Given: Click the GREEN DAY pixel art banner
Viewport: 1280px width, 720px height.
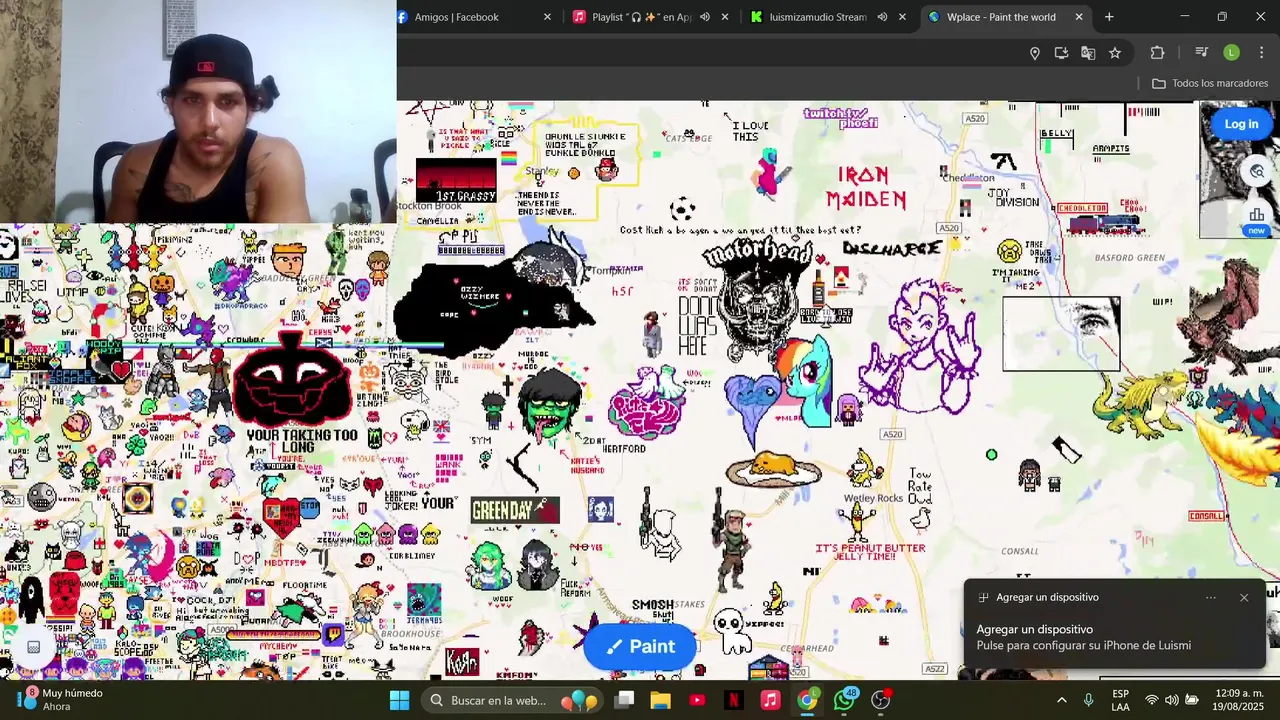Looking at the screenshot, I should pos(515,511).
